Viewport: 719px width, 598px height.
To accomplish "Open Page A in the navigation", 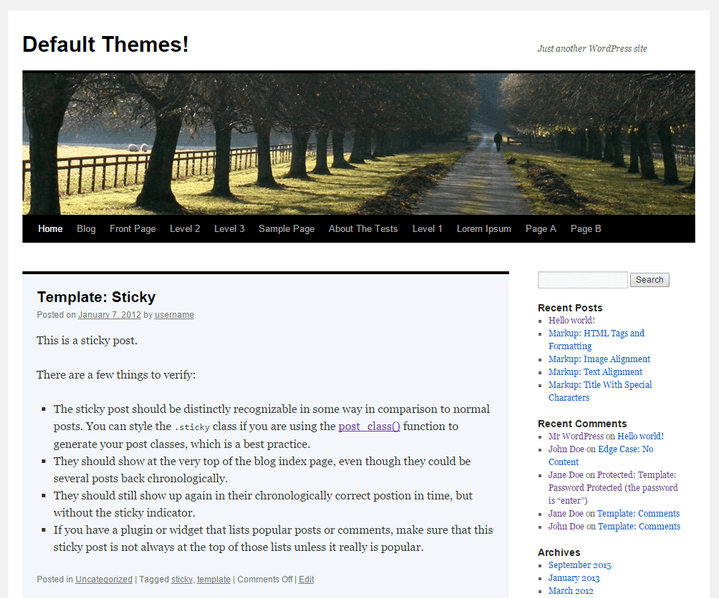I will [x=541, y=229].
